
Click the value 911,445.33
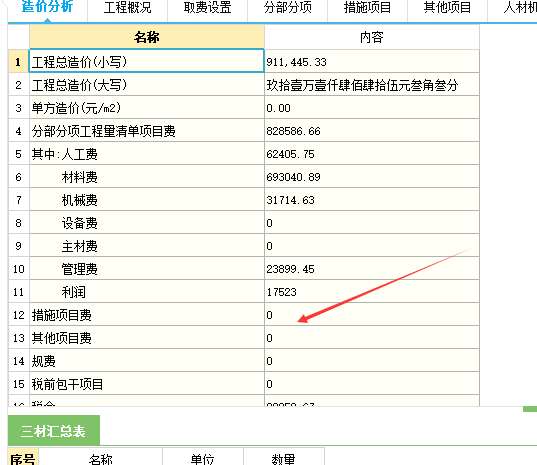coord(372,62)
